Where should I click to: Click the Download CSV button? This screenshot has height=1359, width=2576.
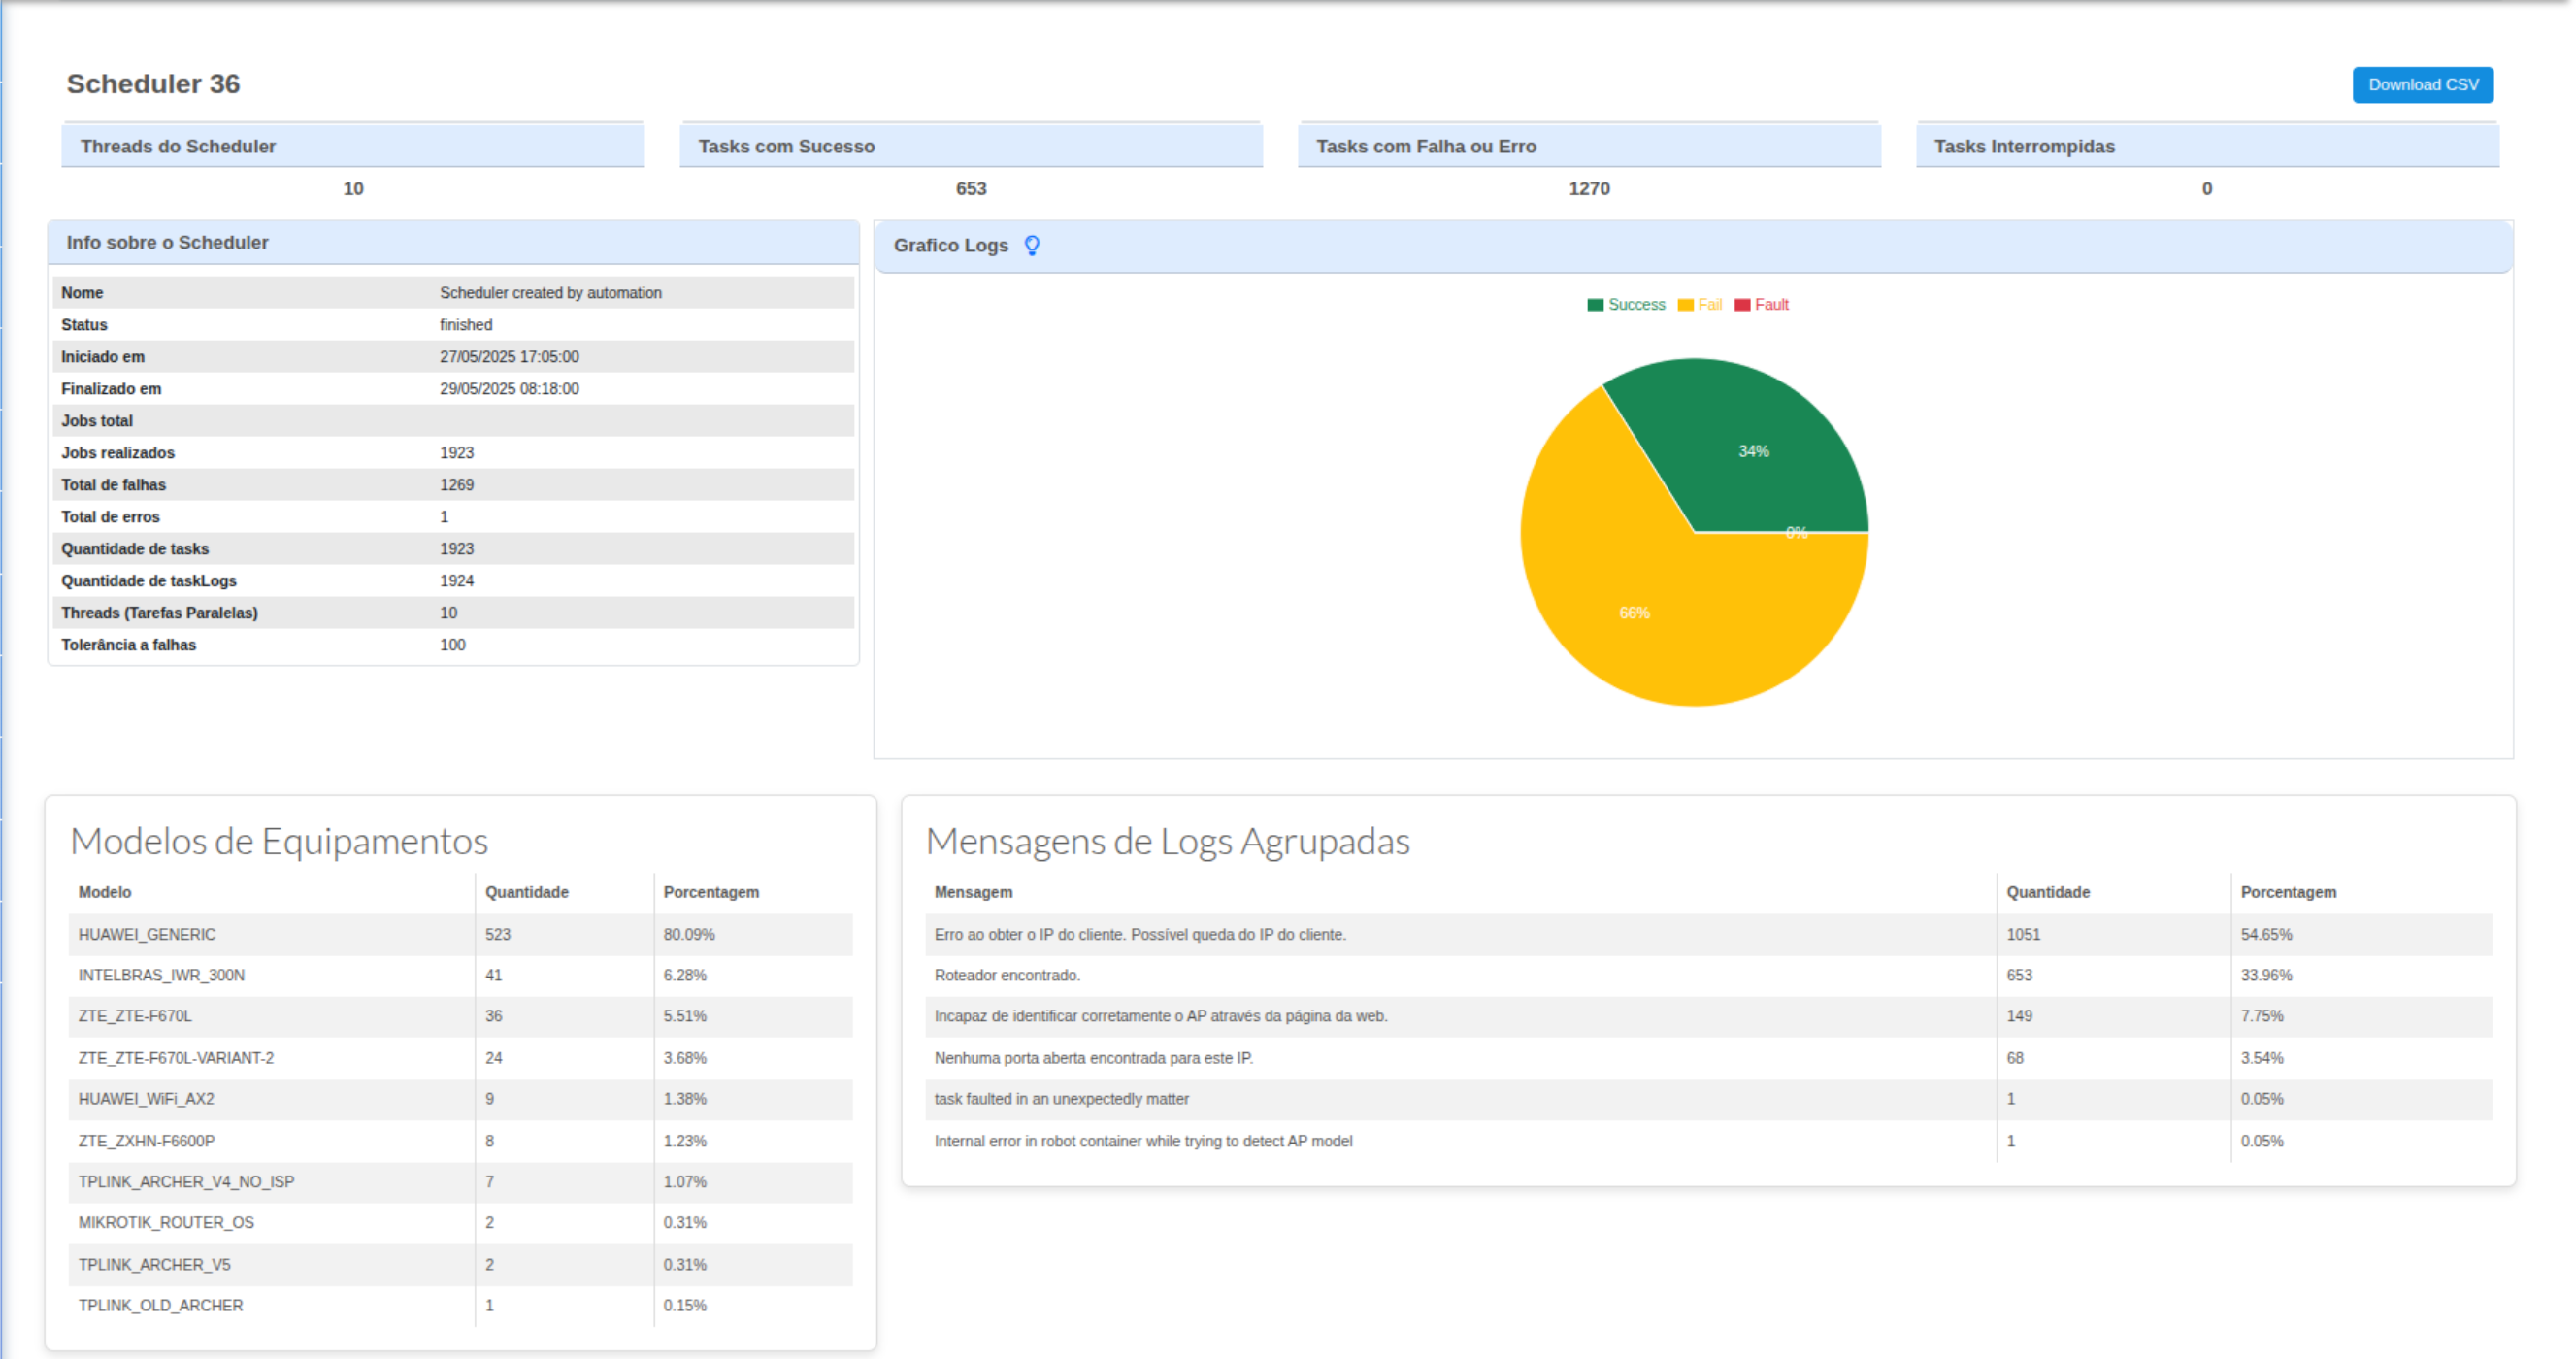tap(2422, 85)
